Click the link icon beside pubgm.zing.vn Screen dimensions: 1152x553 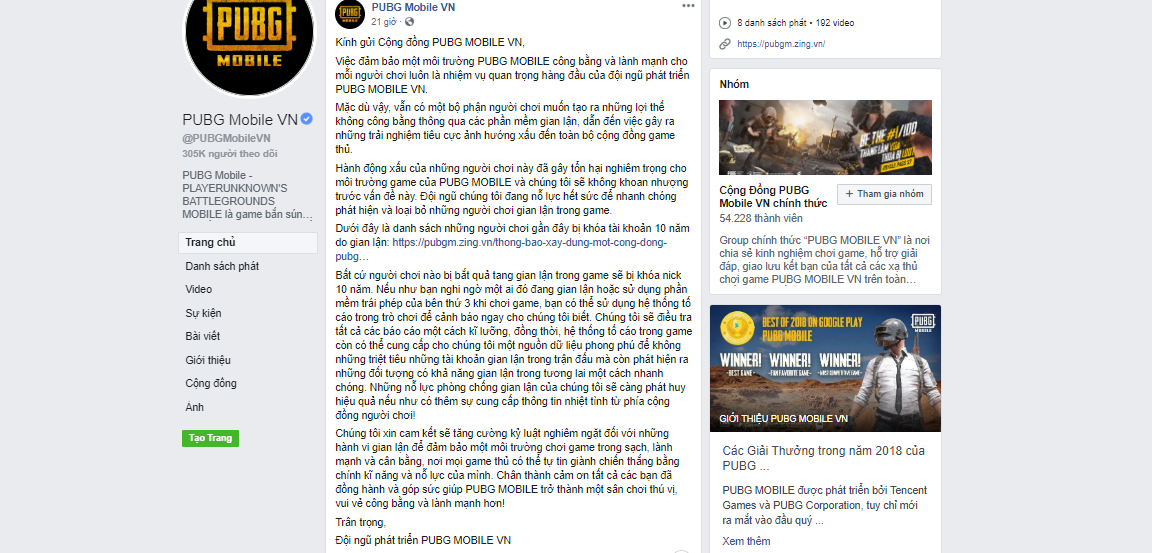pos(724,44)
